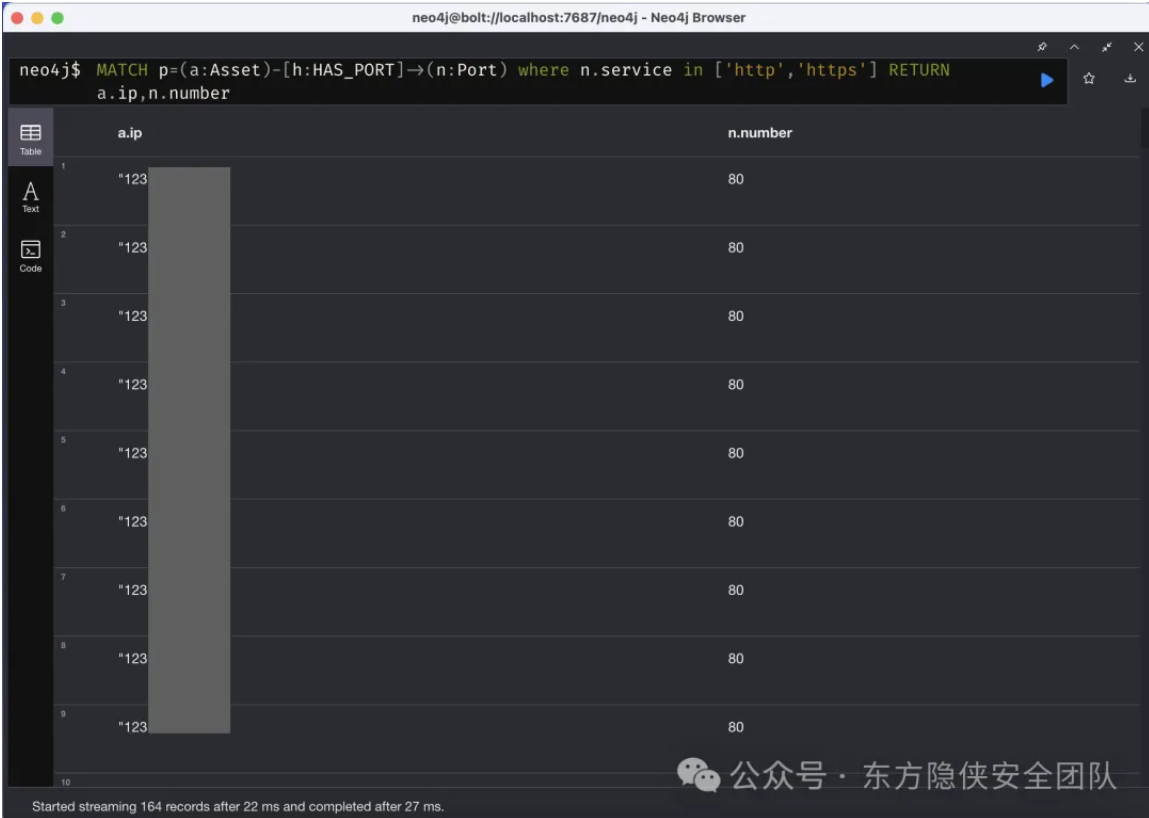Close the window with red button

18,18
